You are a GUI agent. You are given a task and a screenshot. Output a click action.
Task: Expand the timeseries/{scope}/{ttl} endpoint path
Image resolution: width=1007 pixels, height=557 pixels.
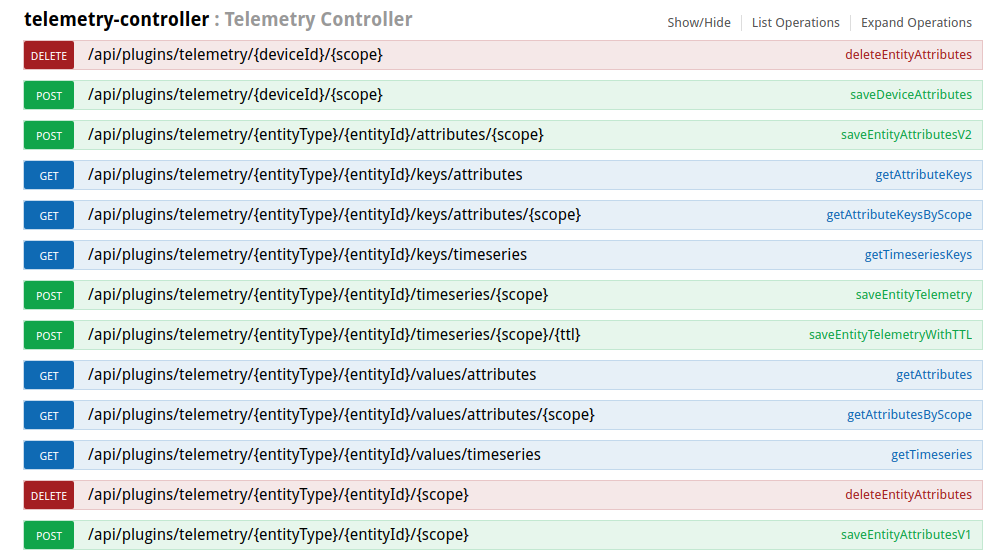334,335
